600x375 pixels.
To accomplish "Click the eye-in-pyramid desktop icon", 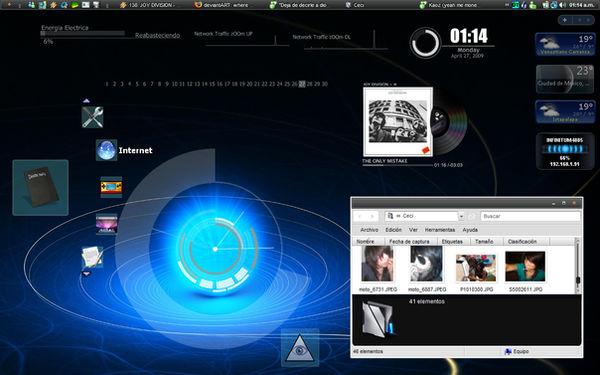I will point(300,347).
